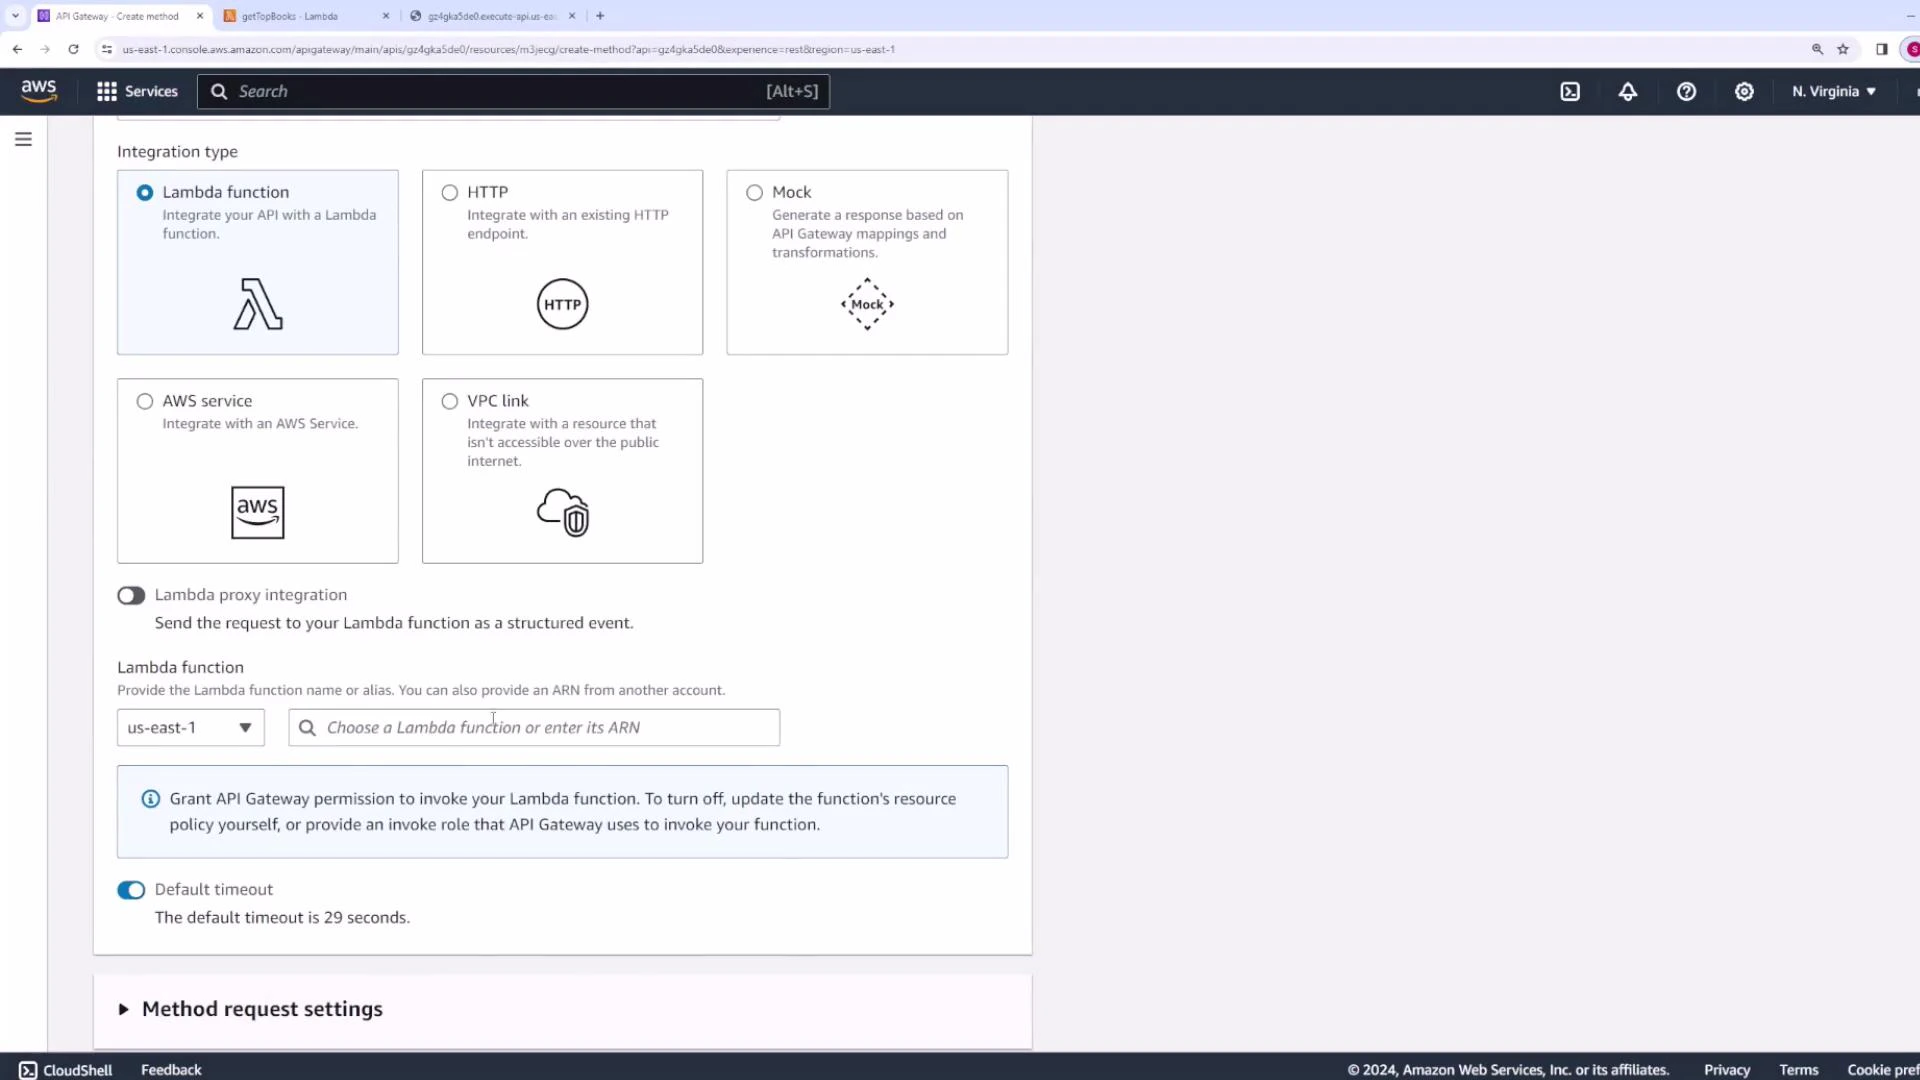This screenshot has width=1920, height=1080.
Task: Click the CloudShell terminal icon in top bar
Action: 1570,91
